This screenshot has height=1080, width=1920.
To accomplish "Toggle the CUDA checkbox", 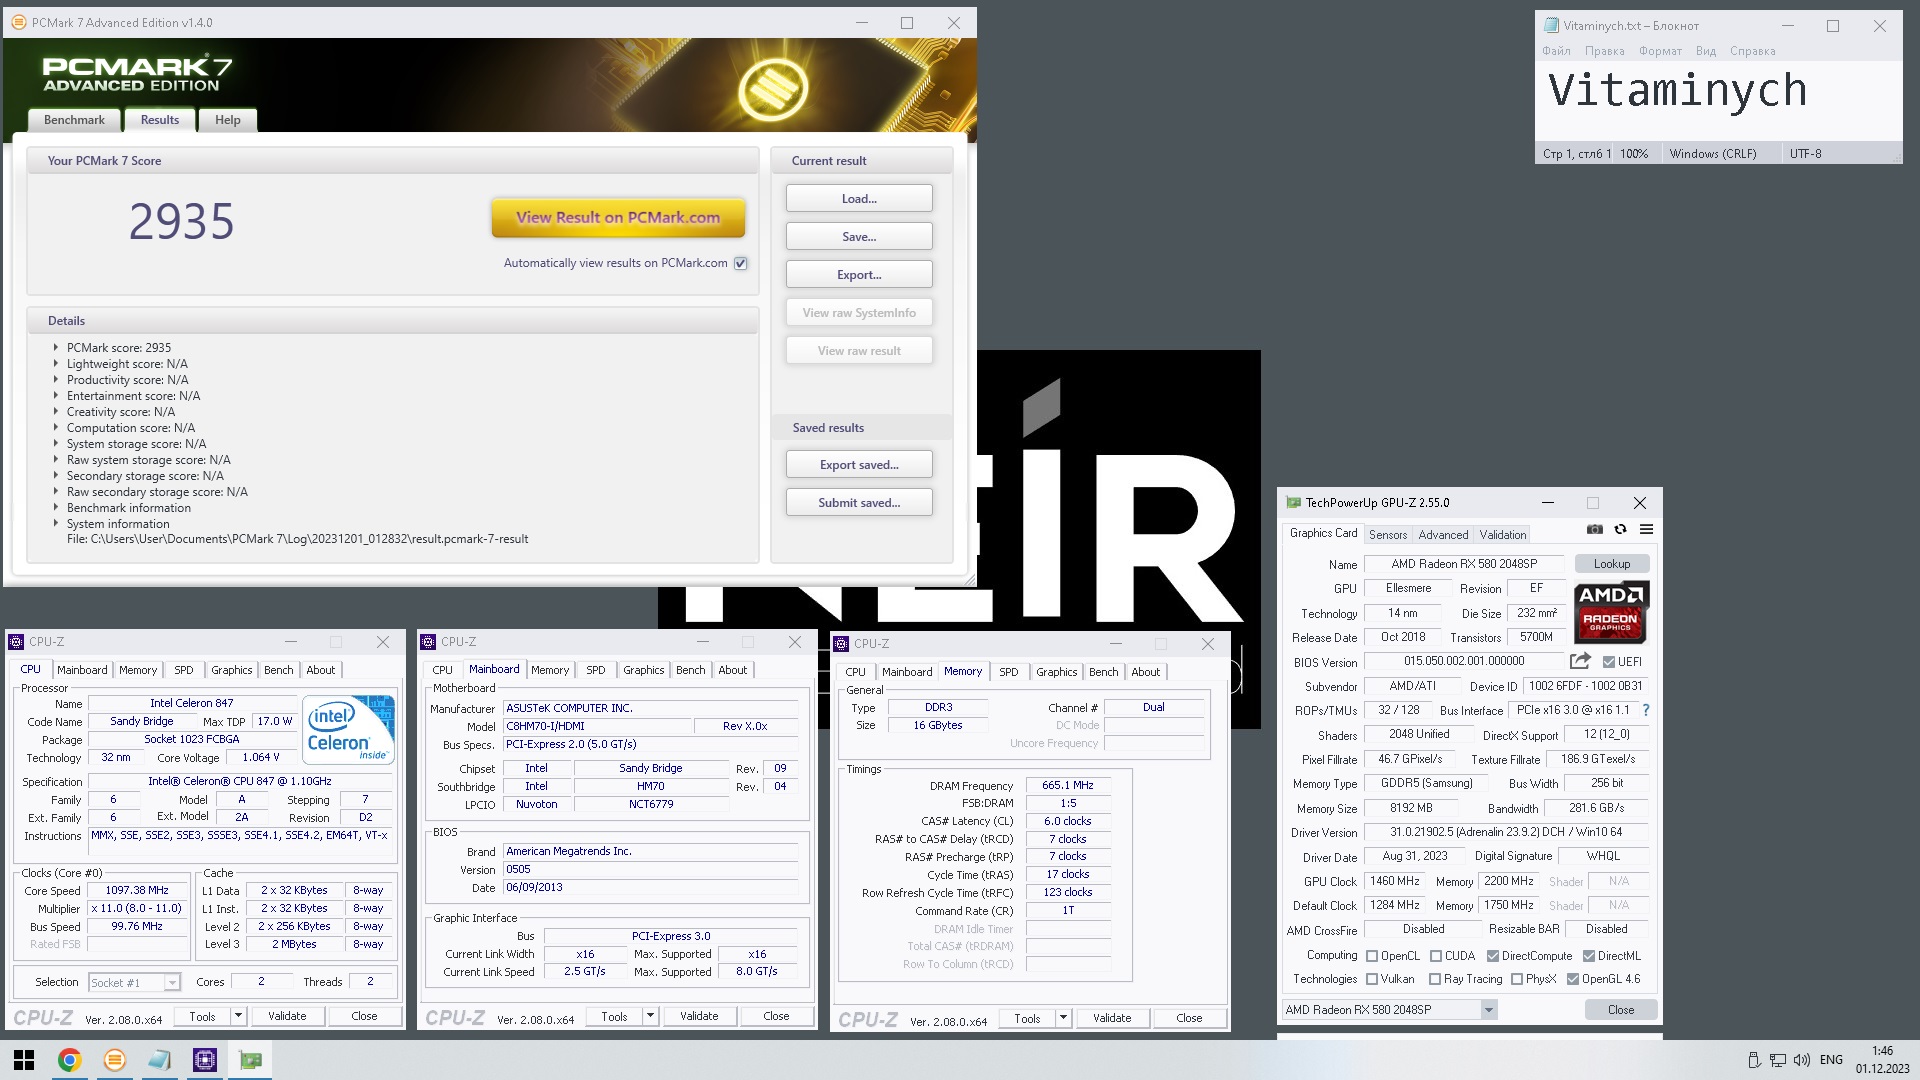I will pyautogui.click(x=1436, y=956).
